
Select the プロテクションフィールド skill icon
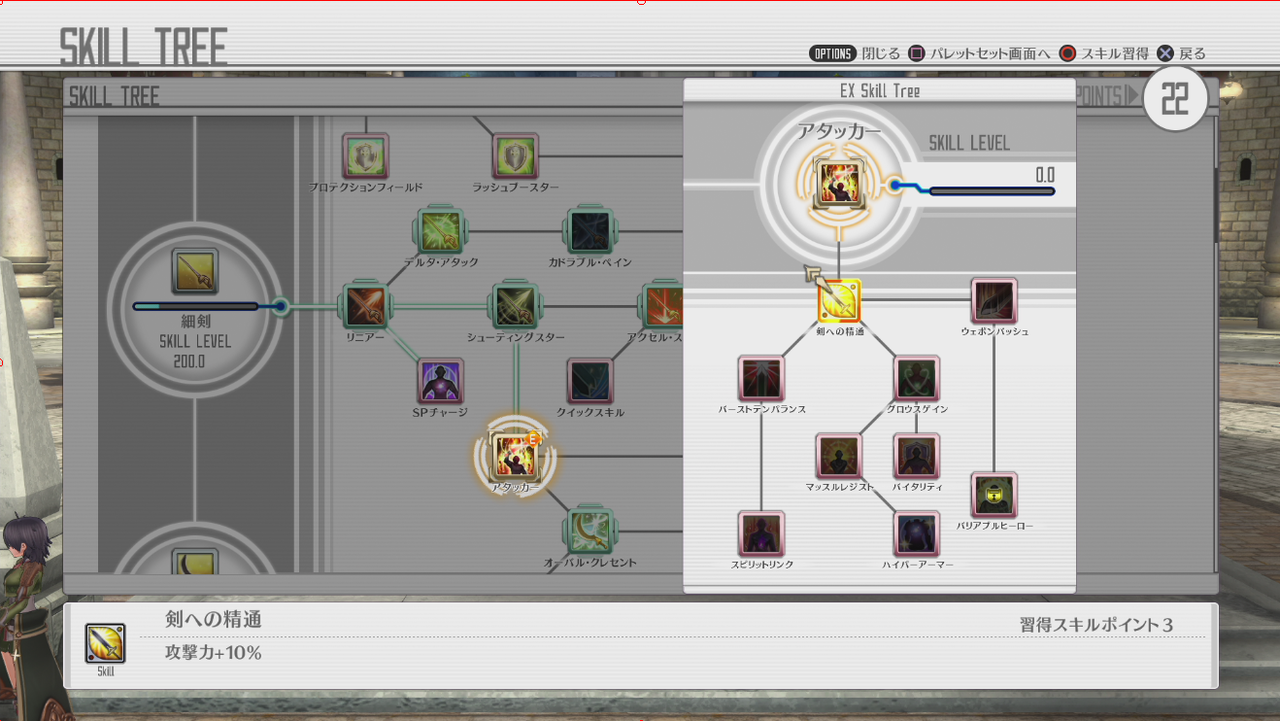point(365,157)
